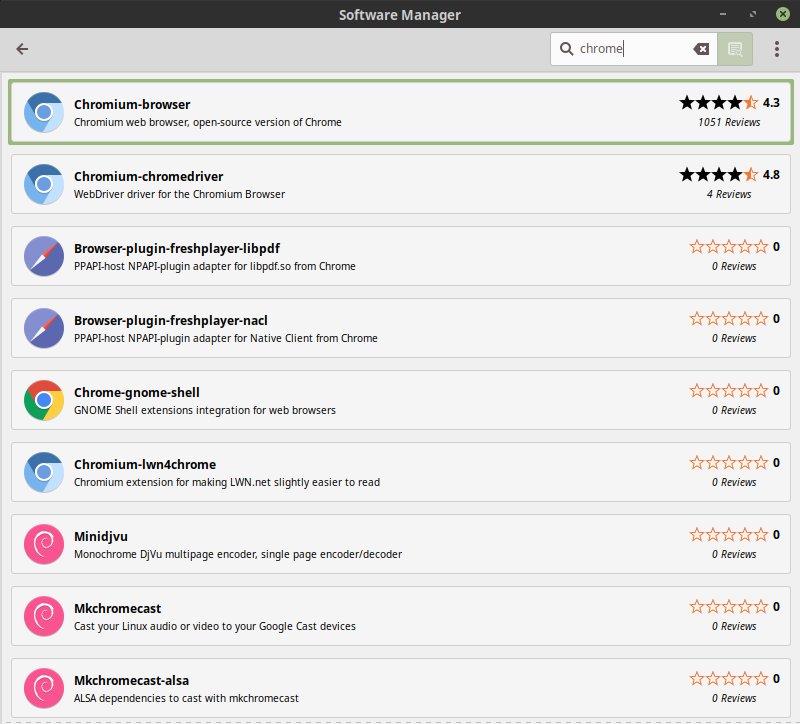Click the Mkchromecast-alsa app icon
The image size is (800, 724).
43,688
